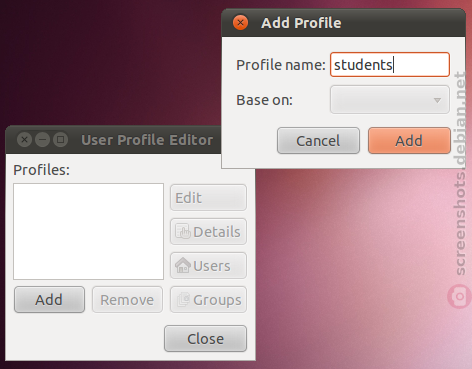
Task: Click inside the empty Profiles list
Action: [x=88, y=231]
